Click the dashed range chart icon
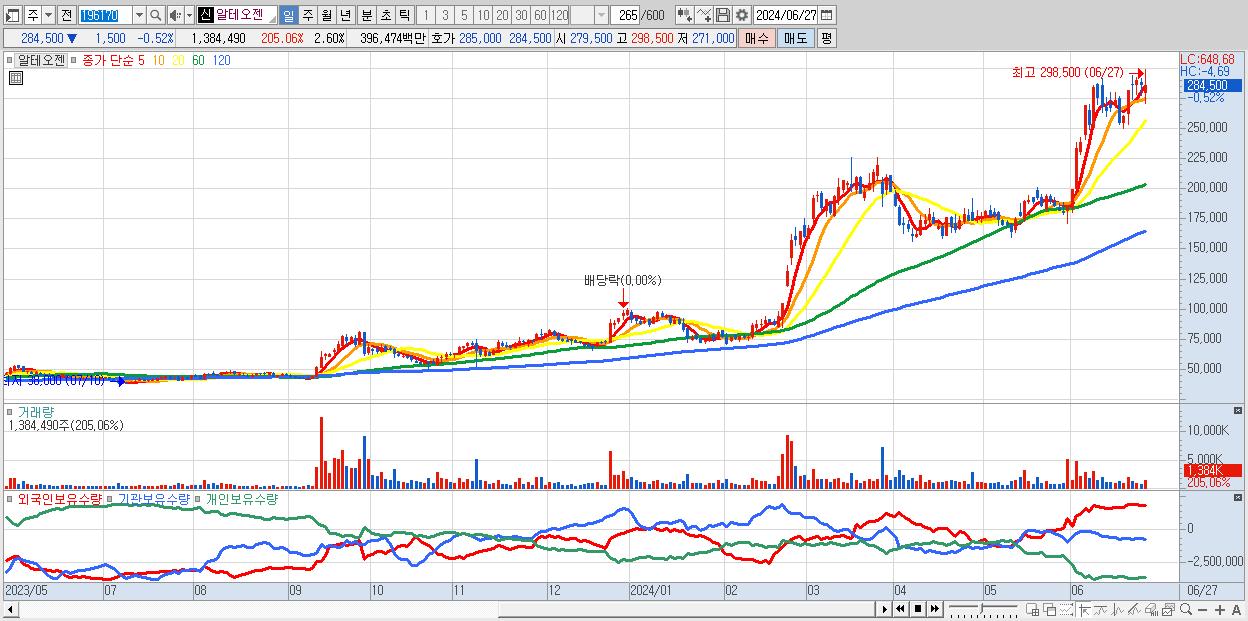Image resolution: width=1248 pixels, height=621 pixels. [x=1066, y=609]
